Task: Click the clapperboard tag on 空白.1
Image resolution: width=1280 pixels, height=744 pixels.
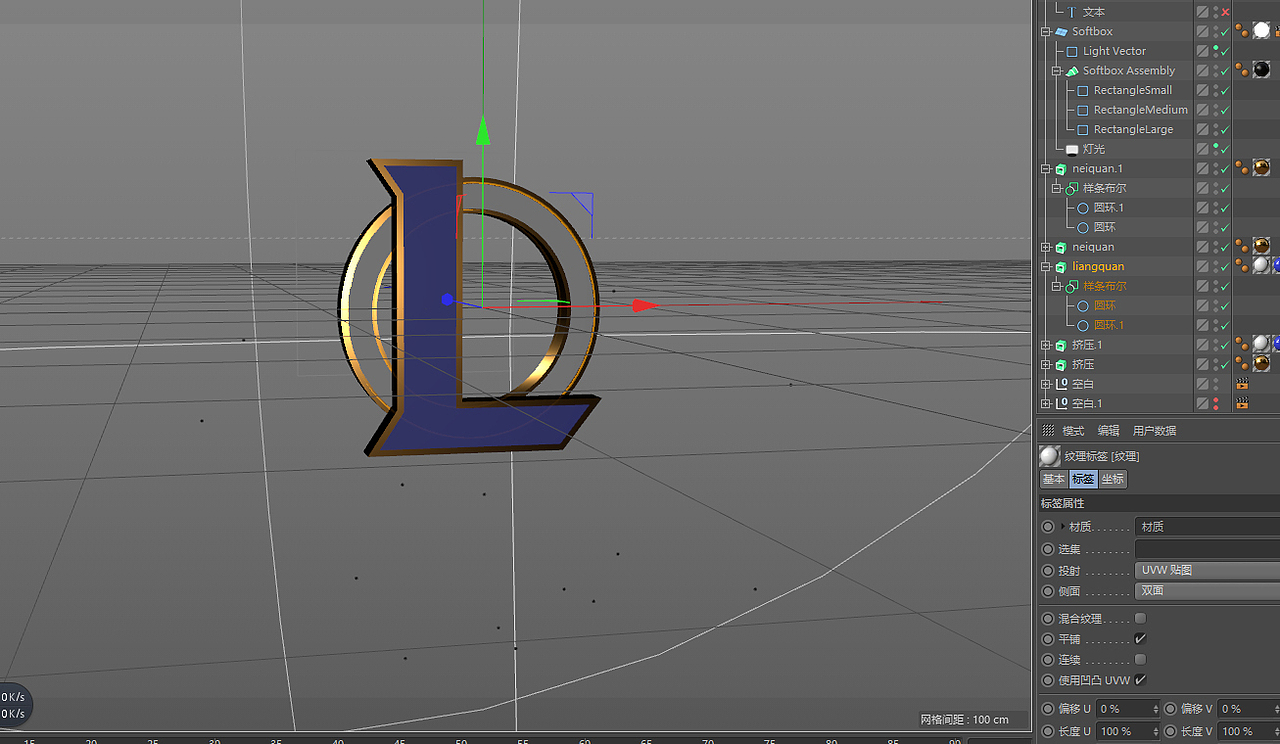Action: click(x=1242, y=404)
